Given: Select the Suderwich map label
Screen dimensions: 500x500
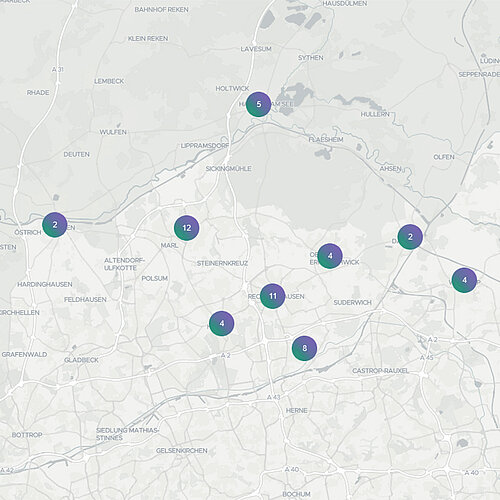Looking at the screenshot, I should click(x=352, y=302).
